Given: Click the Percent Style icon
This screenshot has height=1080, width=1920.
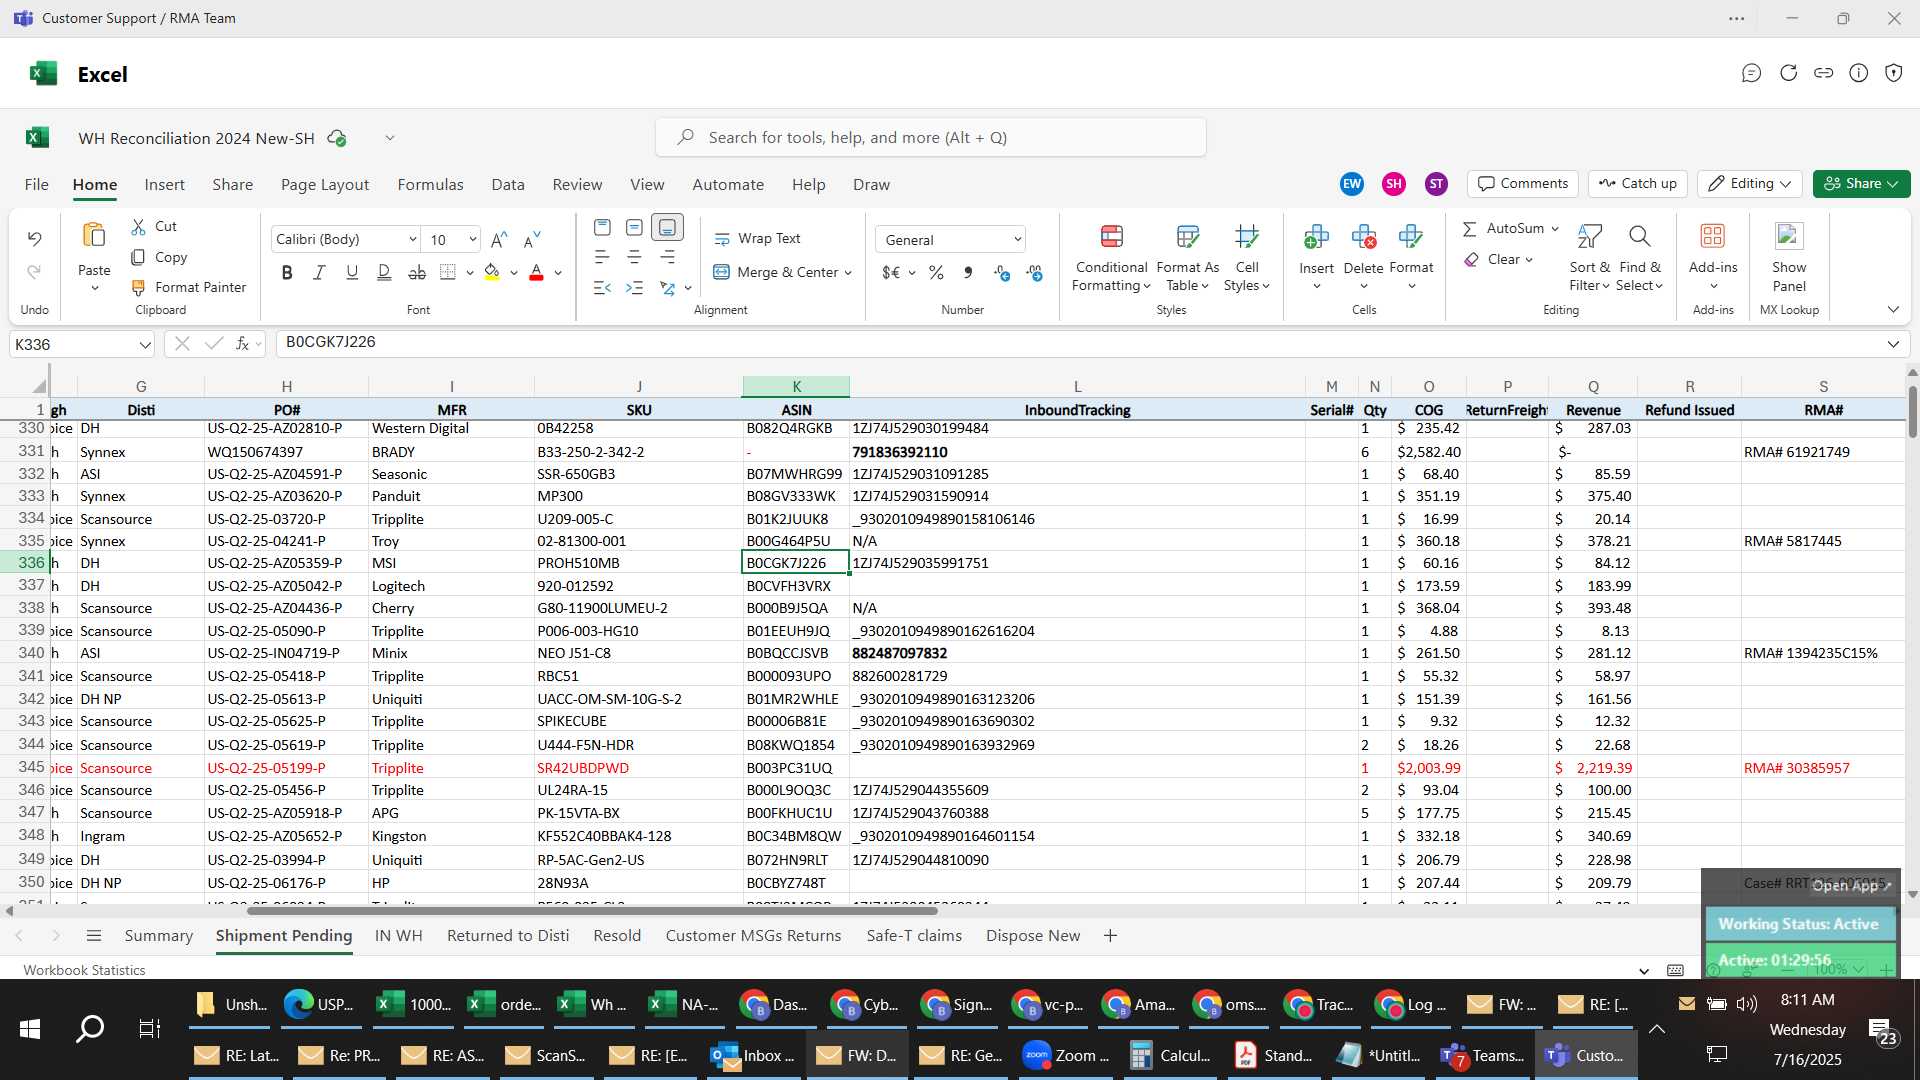Looking at the screenshot, I should [x=936, y=273].
